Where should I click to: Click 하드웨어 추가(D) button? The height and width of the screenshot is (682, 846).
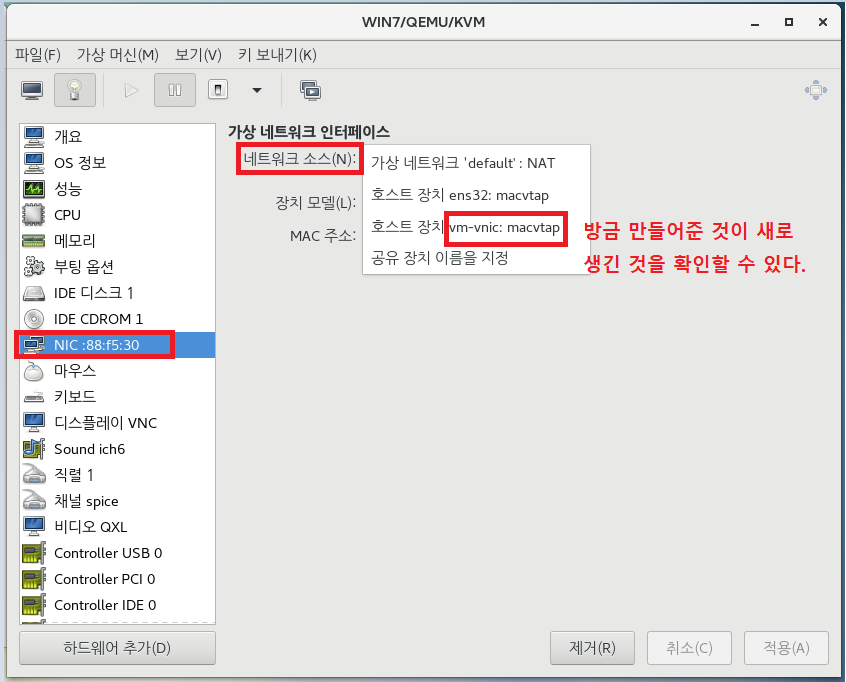coord(117,648)
